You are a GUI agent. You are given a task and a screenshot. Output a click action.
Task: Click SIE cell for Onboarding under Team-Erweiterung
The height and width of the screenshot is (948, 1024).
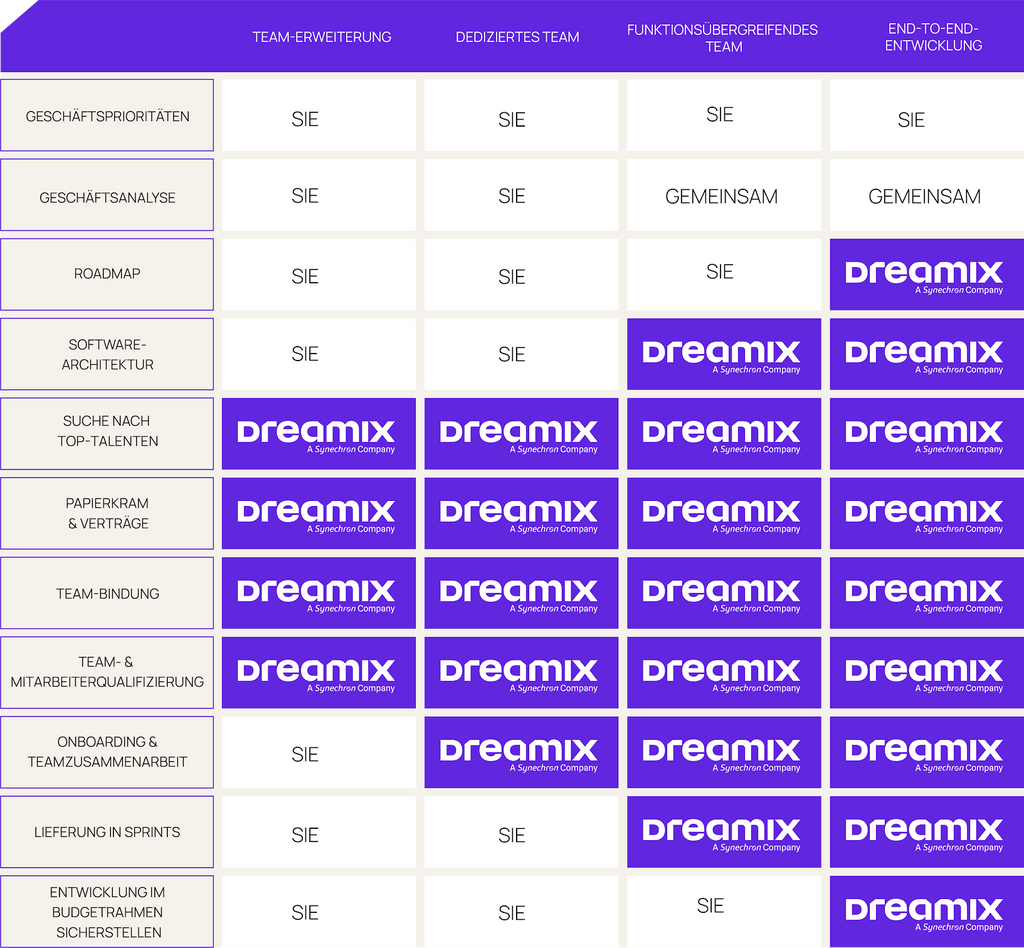pos(305,754)
